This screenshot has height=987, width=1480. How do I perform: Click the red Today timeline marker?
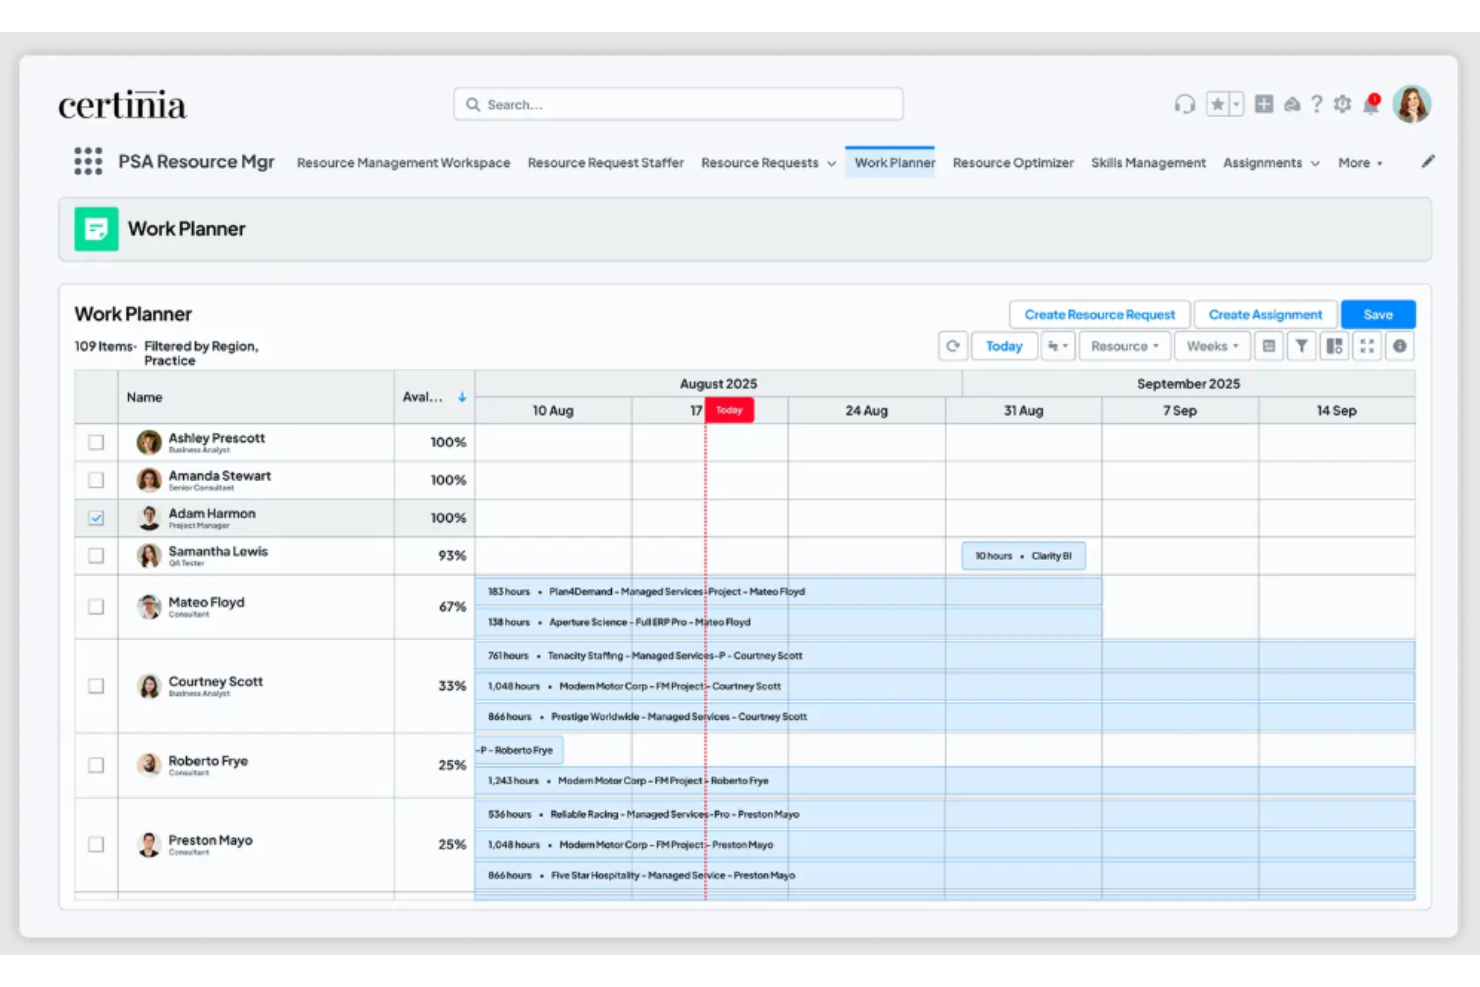tap(729, 410)
